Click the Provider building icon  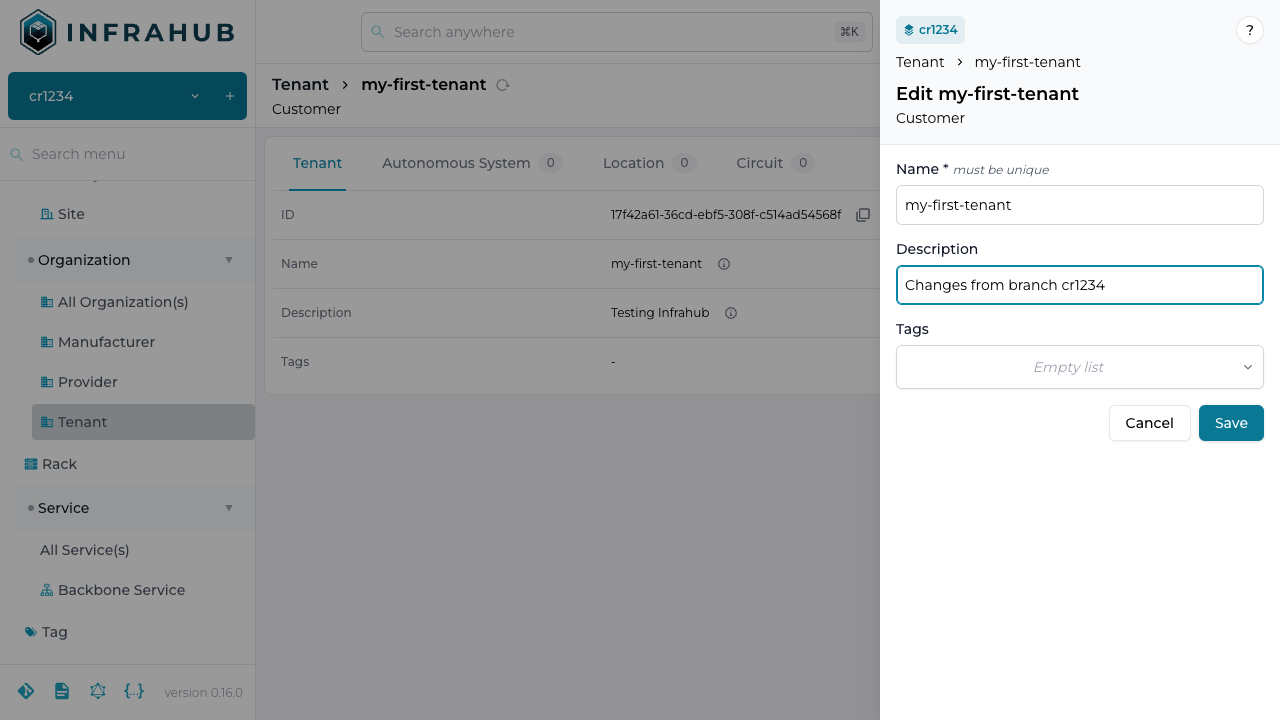pos(46,382)
